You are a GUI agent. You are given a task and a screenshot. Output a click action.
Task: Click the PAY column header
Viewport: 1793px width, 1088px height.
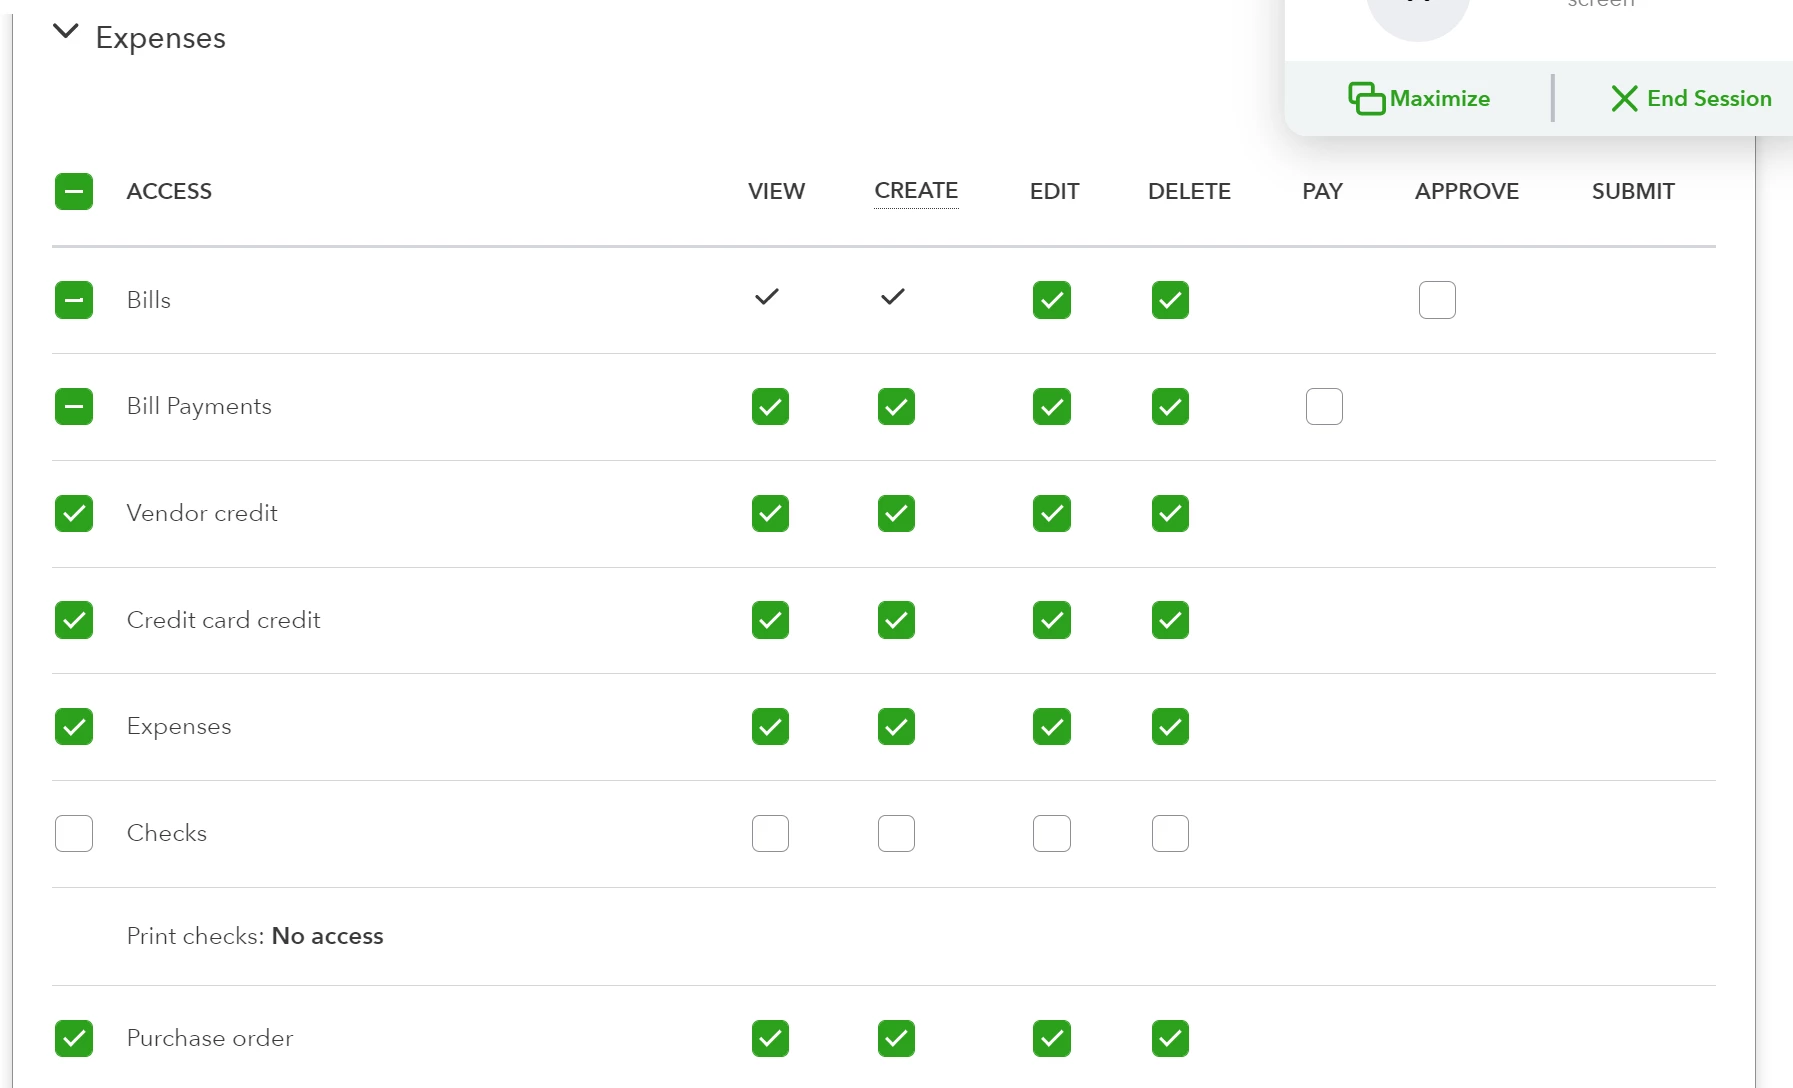click(x=1322, y=191)
